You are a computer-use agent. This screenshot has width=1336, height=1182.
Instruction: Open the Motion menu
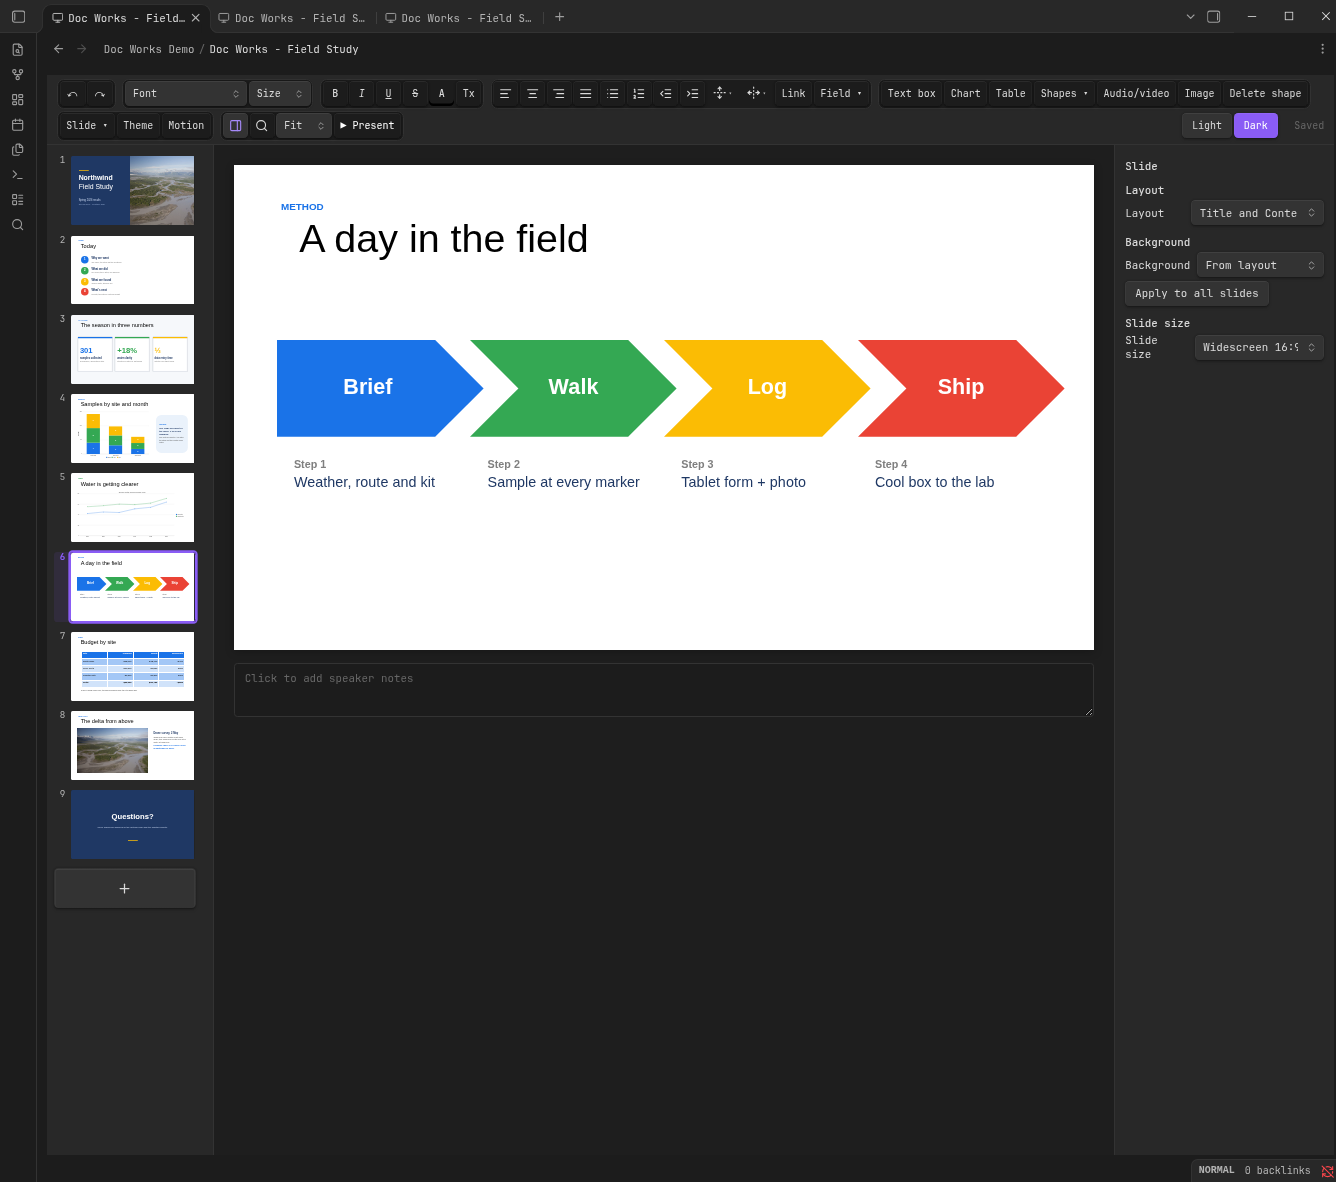pyautogui.click(x=186, y=126)
